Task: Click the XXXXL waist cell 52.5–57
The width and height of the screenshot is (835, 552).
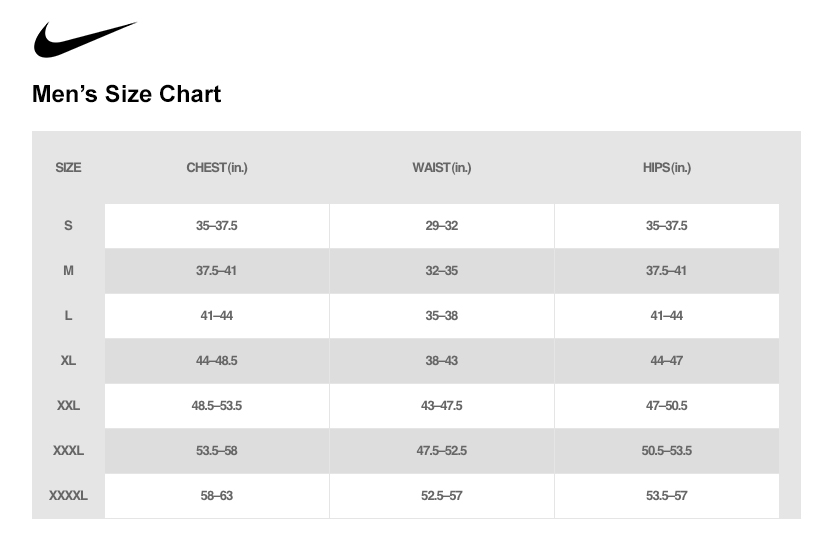Action: point(441,496)
